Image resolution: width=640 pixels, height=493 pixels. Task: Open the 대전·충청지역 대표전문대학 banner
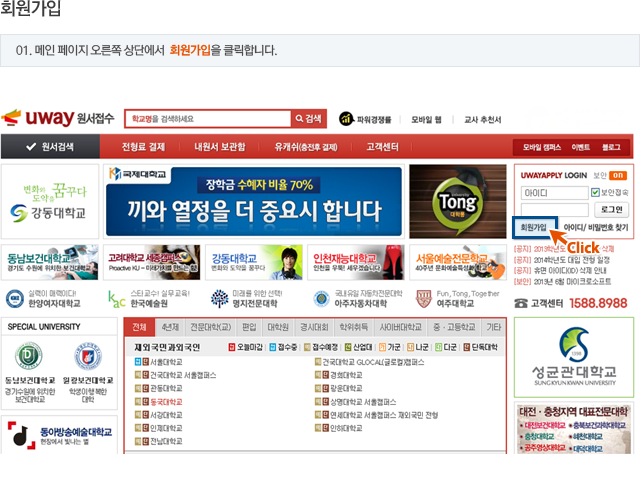pos(573,429)
